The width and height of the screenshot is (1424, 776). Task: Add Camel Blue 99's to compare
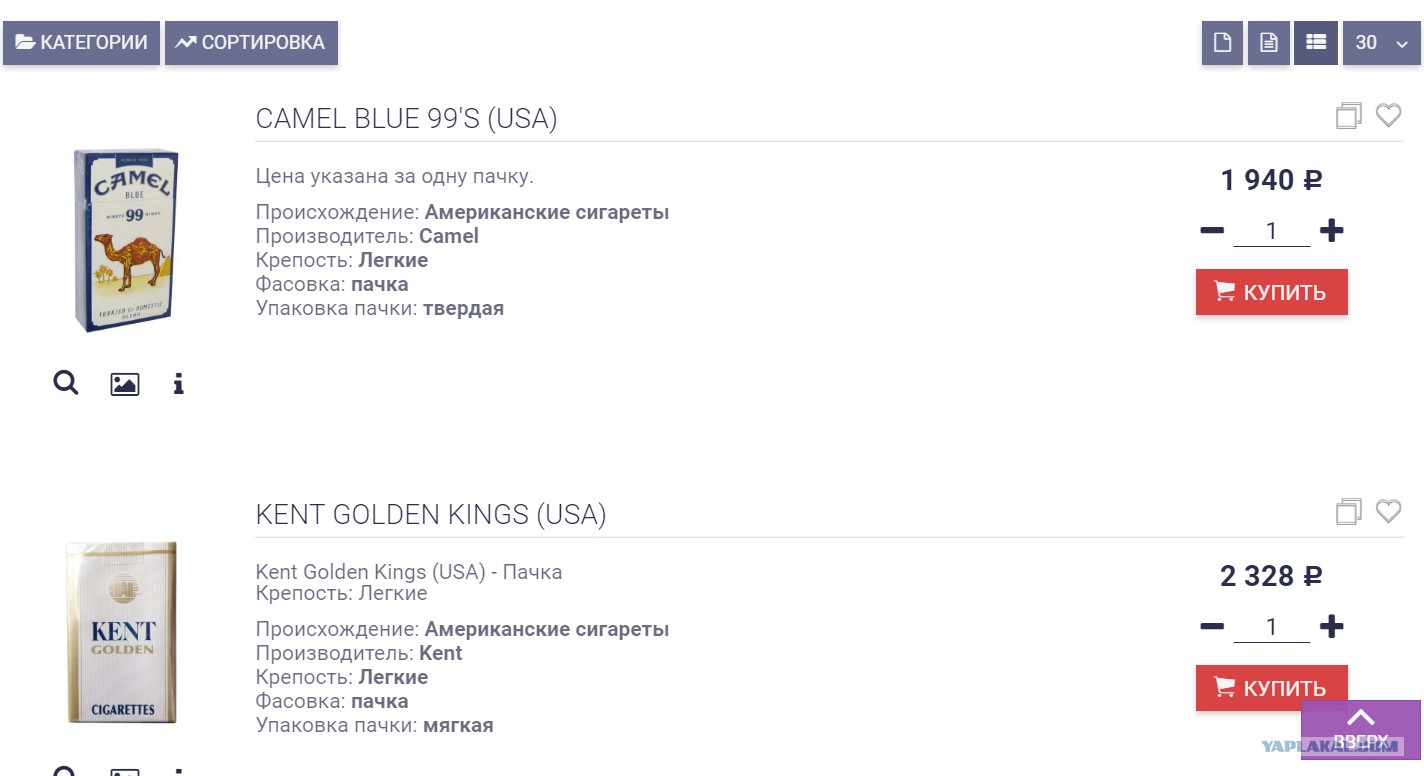coord(1349,116)
